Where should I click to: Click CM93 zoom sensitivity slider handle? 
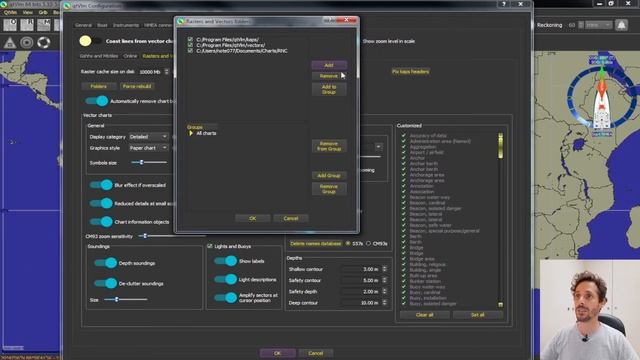145,236
